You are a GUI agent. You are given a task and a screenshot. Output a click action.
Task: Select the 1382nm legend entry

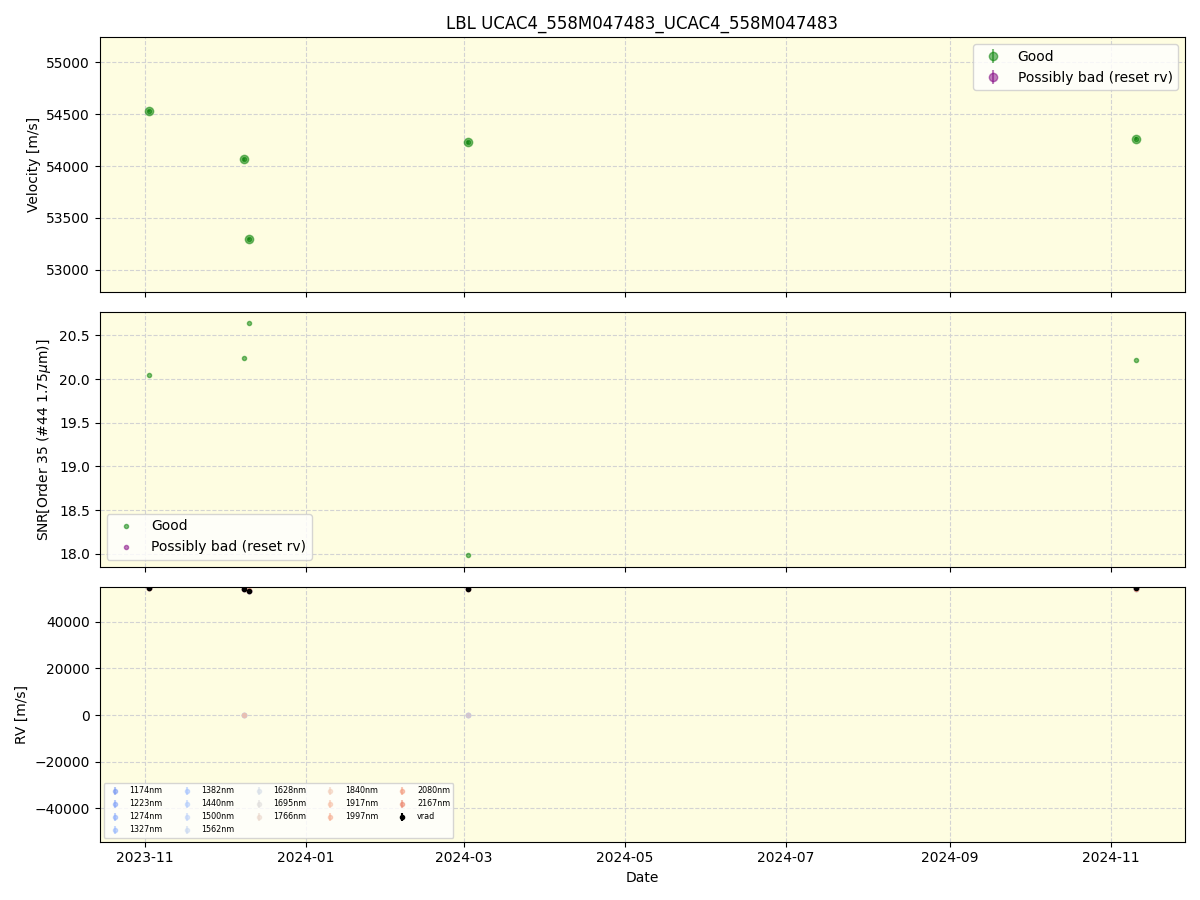tap(208, 791)
